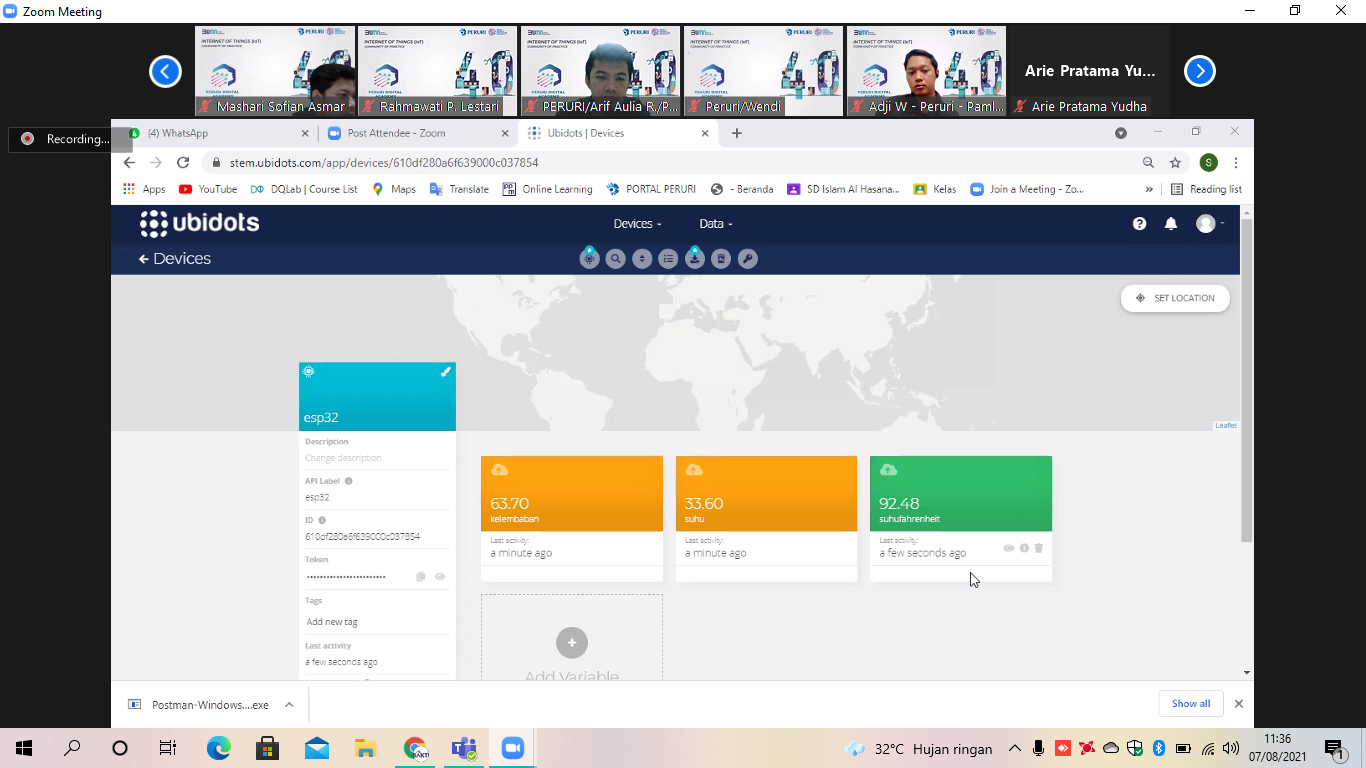Click the sort arrows icon in the devices toolbar
Image resolution: width=1366 pixels, height=768 pixels.
[642, 259]
